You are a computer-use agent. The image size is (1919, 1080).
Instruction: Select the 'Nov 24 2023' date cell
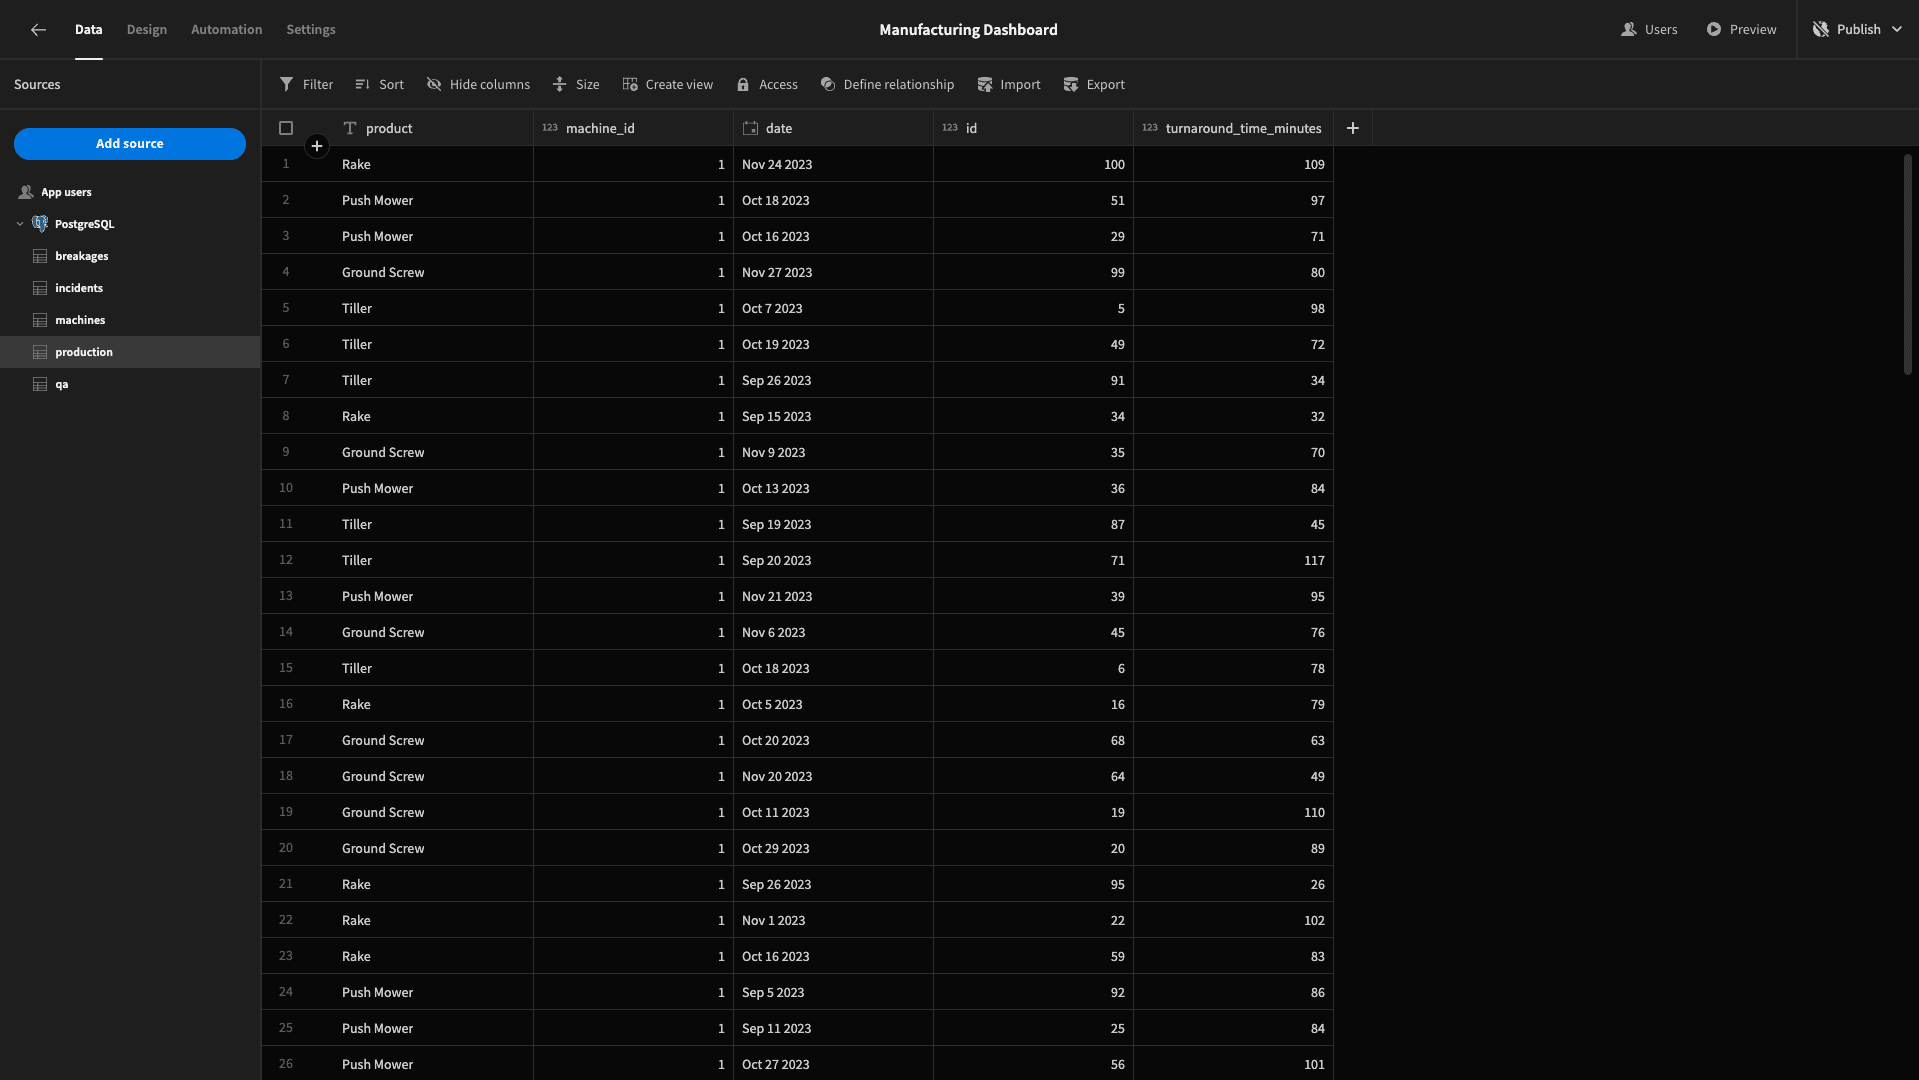[x=833, y=164]
